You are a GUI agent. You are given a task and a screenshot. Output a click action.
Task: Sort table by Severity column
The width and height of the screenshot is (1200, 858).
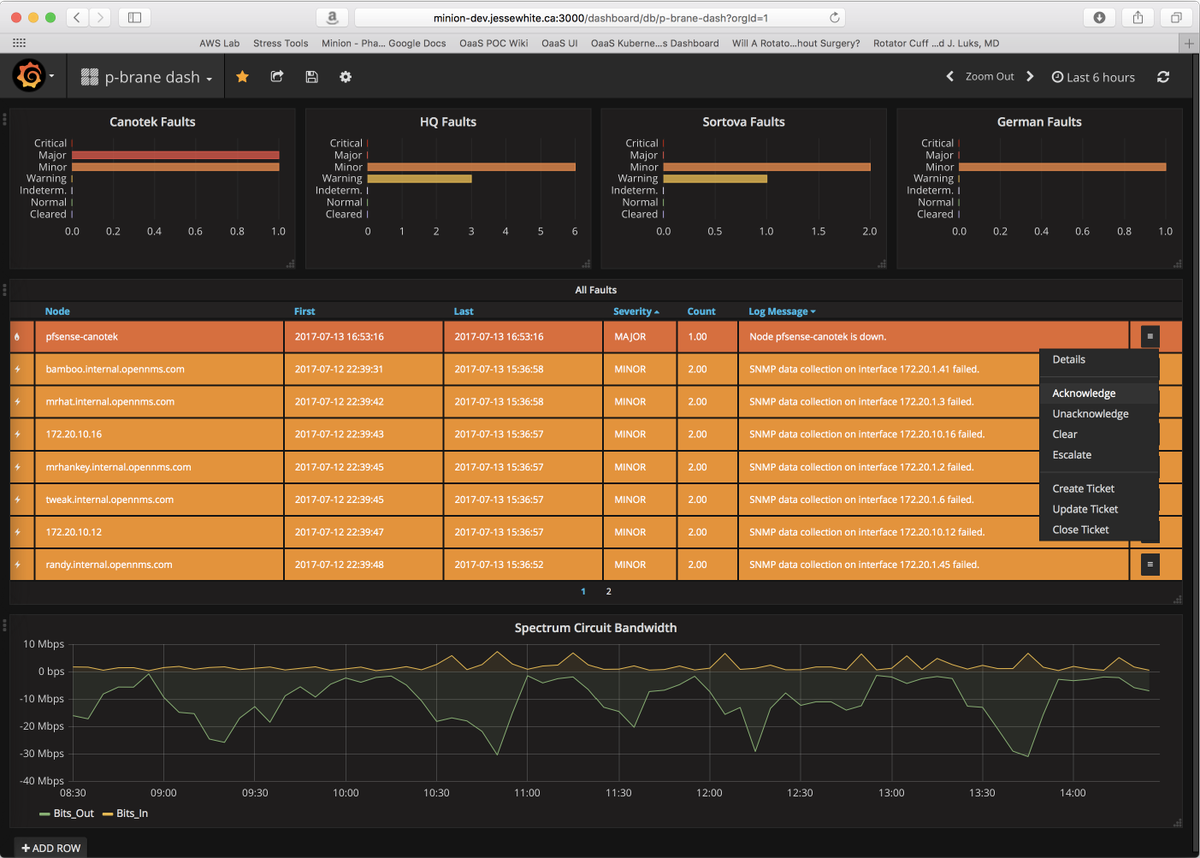tap(636, 312)
